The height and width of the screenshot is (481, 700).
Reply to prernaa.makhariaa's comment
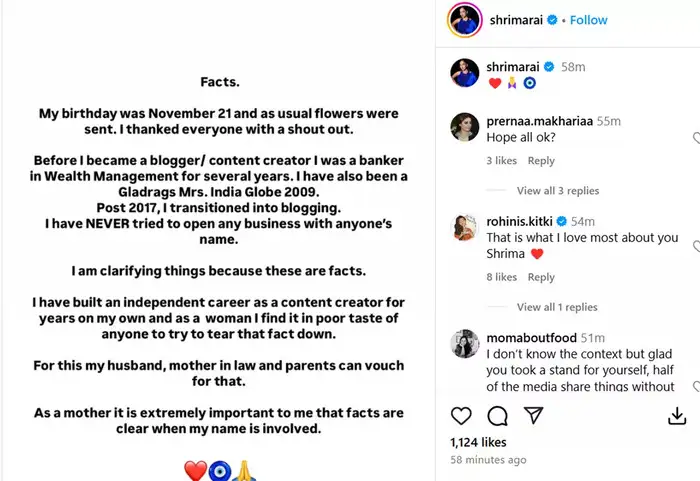pos(541,161)
